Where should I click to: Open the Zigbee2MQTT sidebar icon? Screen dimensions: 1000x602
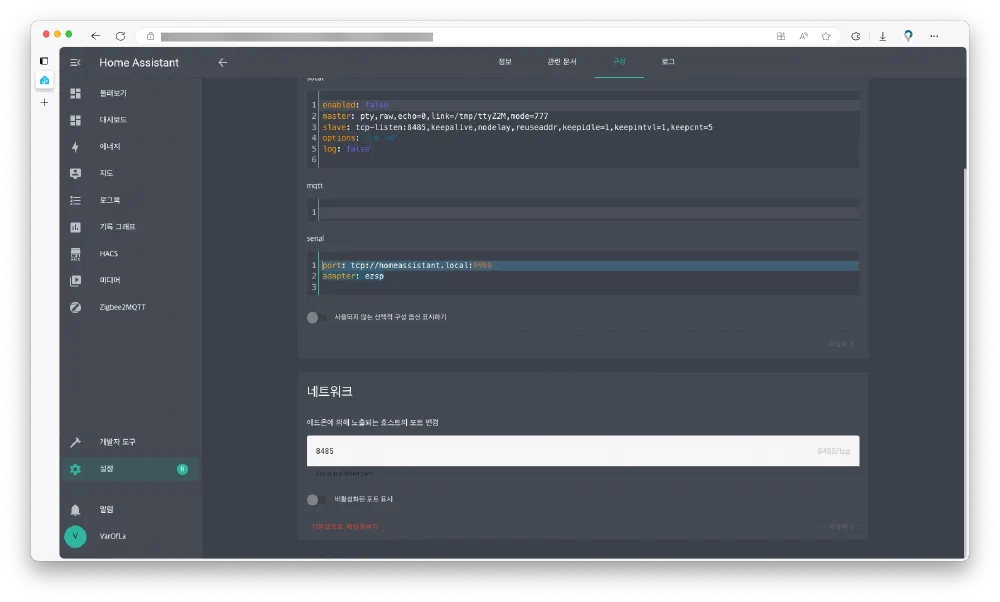pyautogui.click(x=75, y=307)
